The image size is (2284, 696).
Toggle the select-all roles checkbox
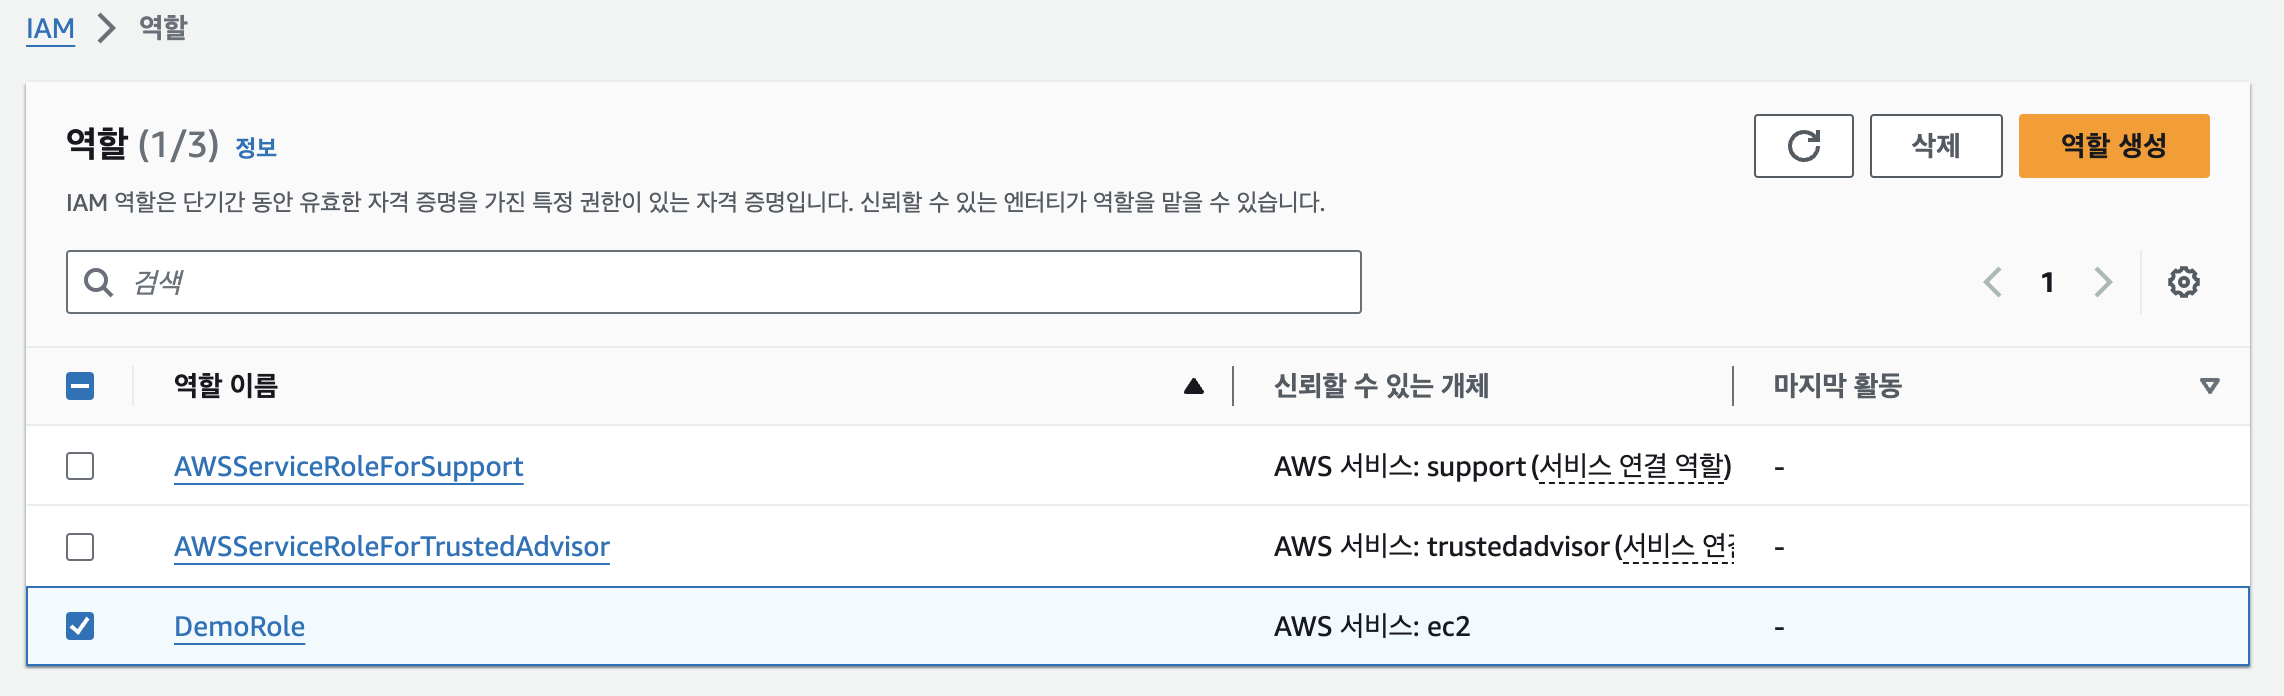pyautogui.click(x=80, y=386)
